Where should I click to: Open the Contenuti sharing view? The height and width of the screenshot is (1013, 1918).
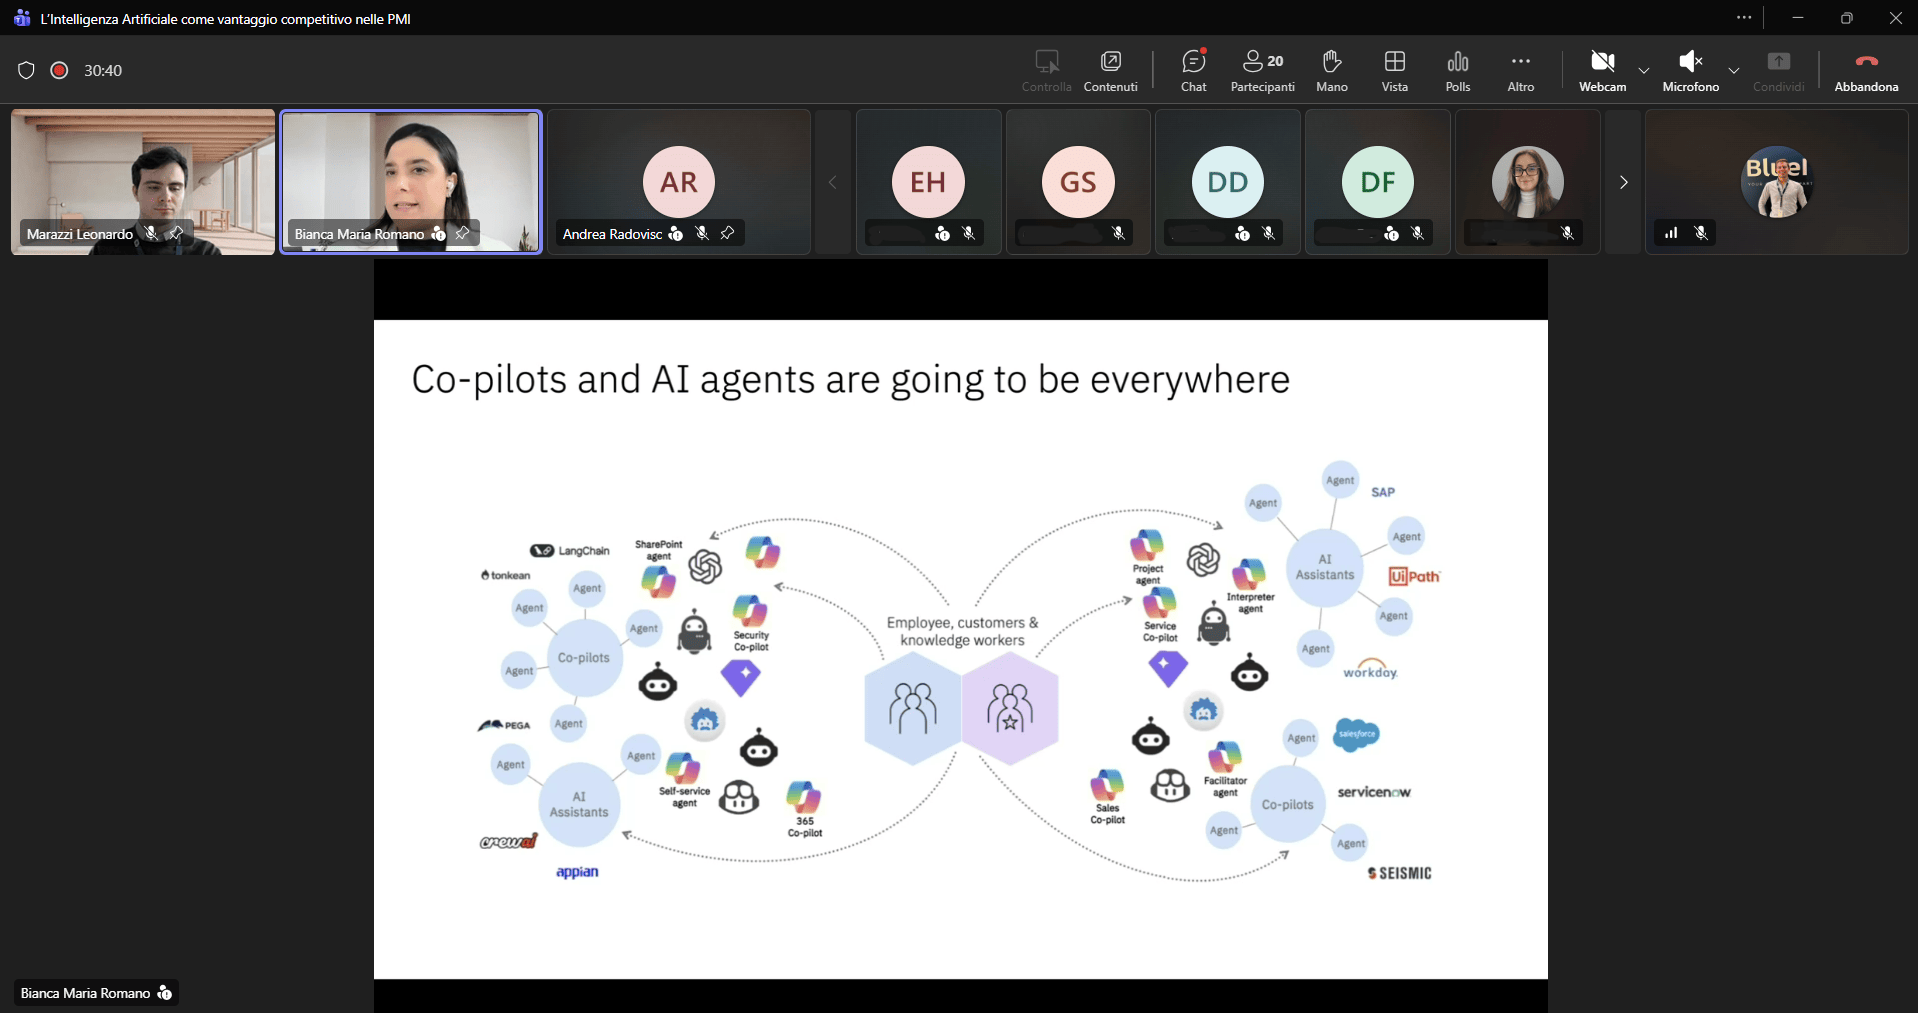1110,71
